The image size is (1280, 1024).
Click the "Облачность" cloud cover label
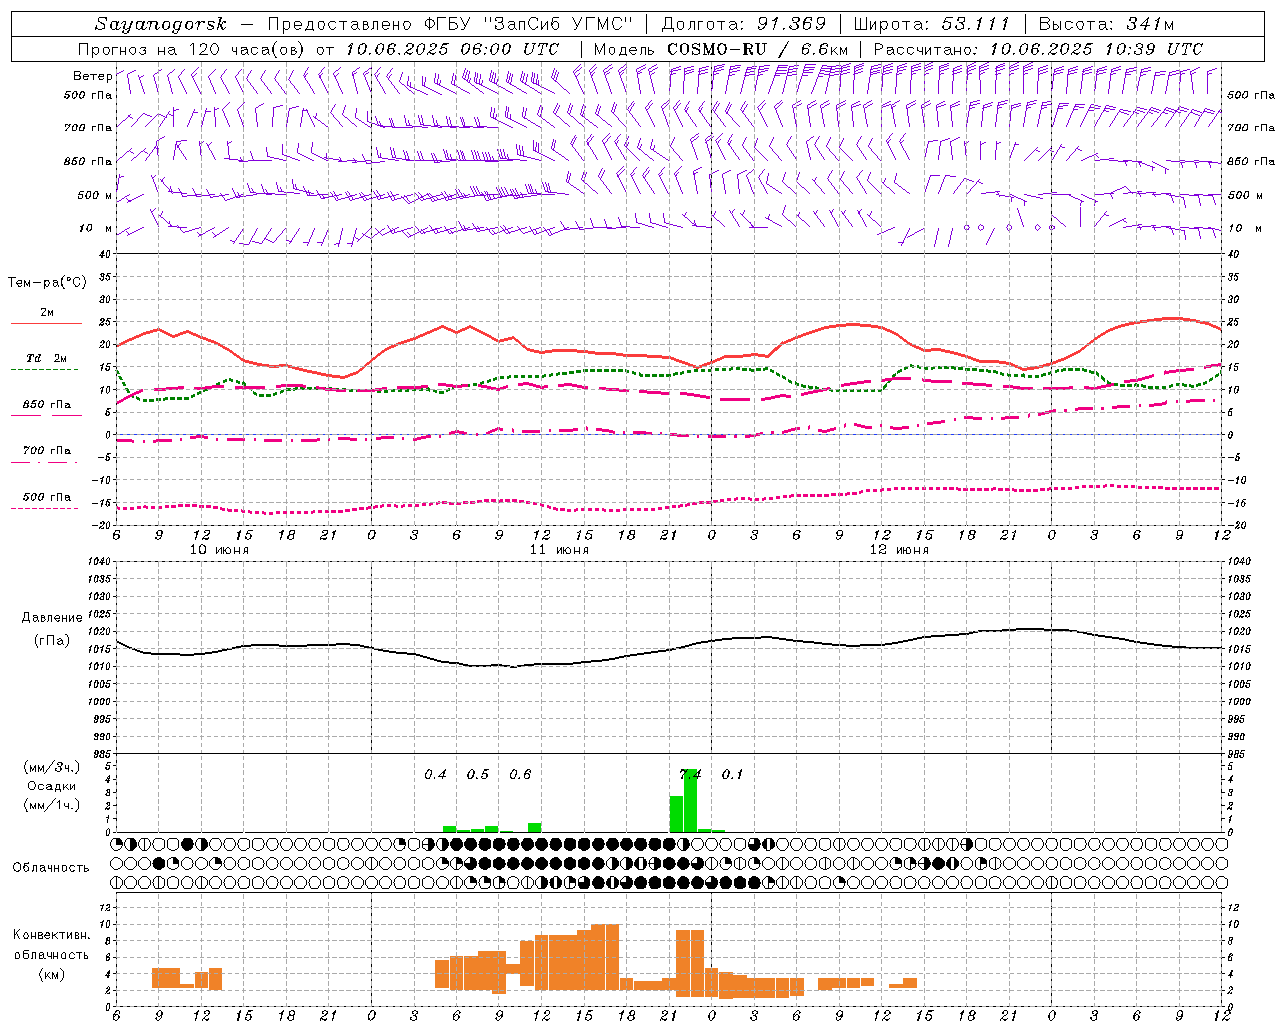coord(51,867)
